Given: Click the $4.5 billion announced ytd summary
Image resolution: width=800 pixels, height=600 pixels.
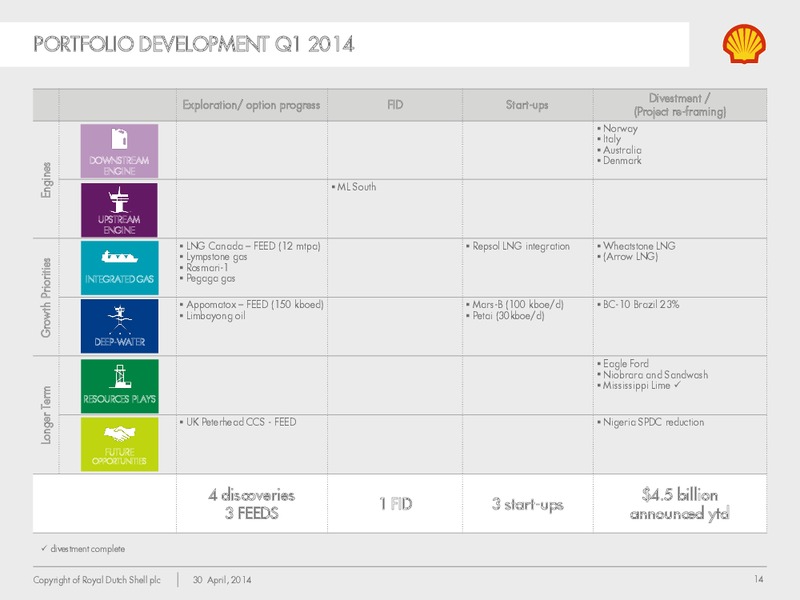Looking at the screenshot, I should point(680,504).
